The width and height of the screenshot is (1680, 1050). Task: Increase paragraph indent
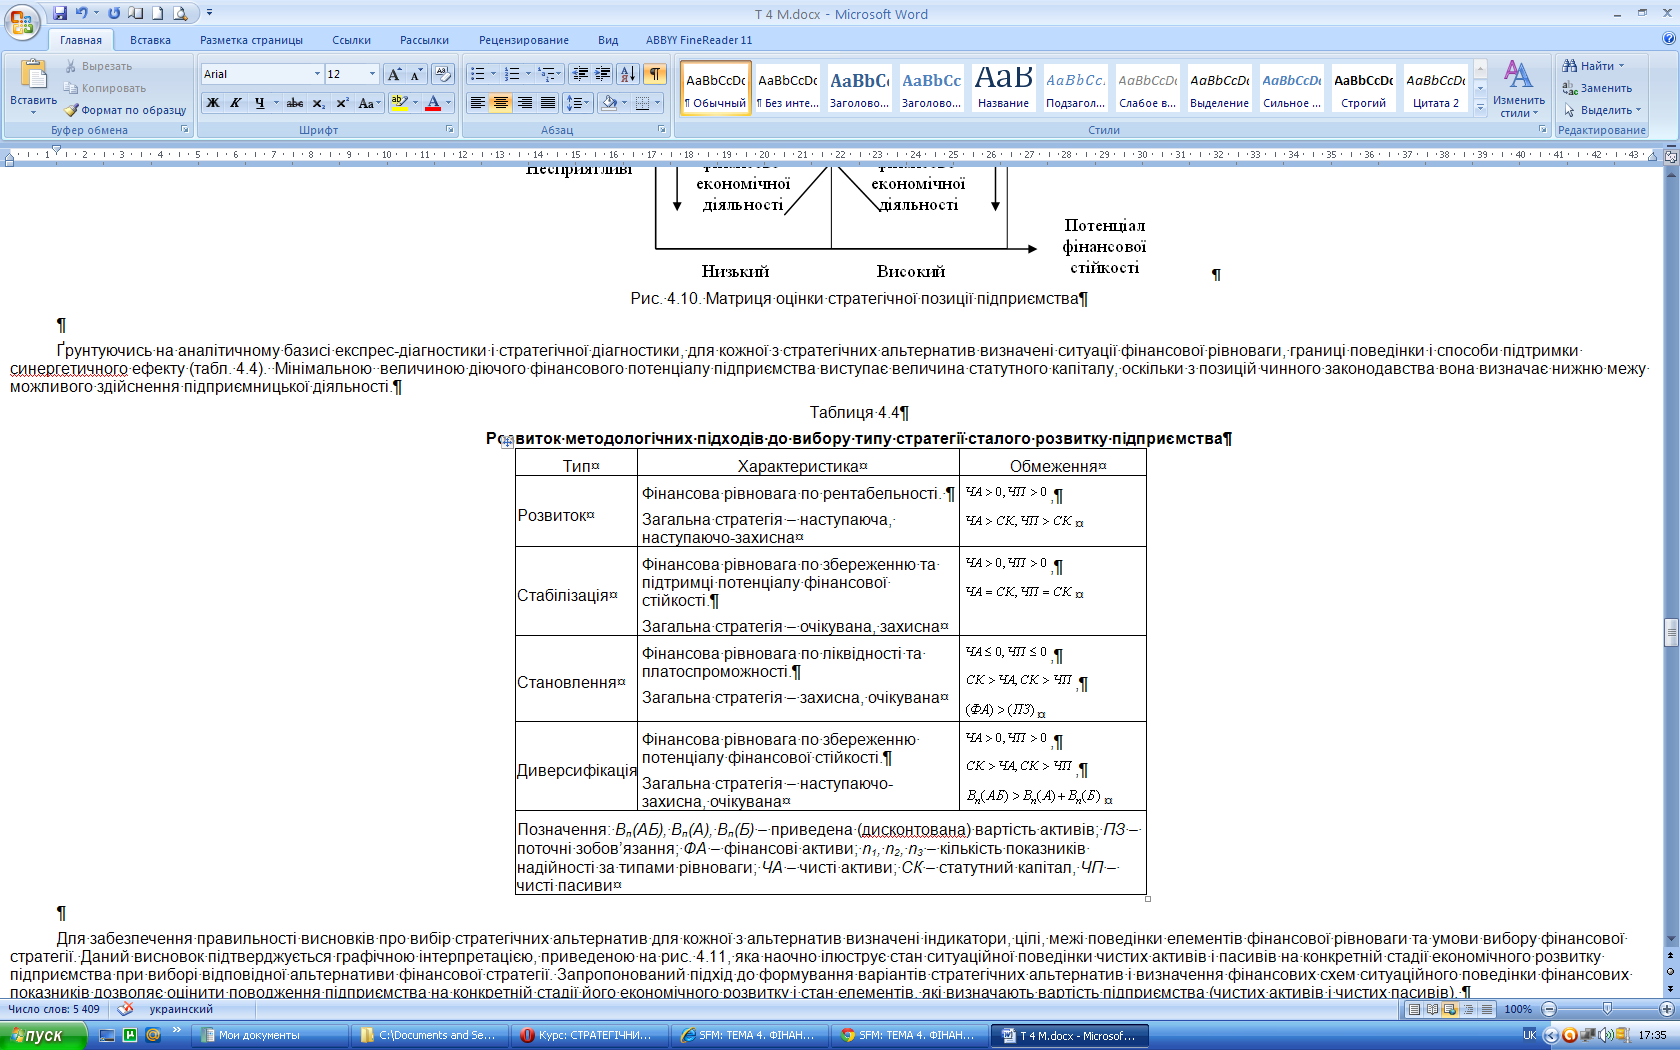[x=603, y=74]
